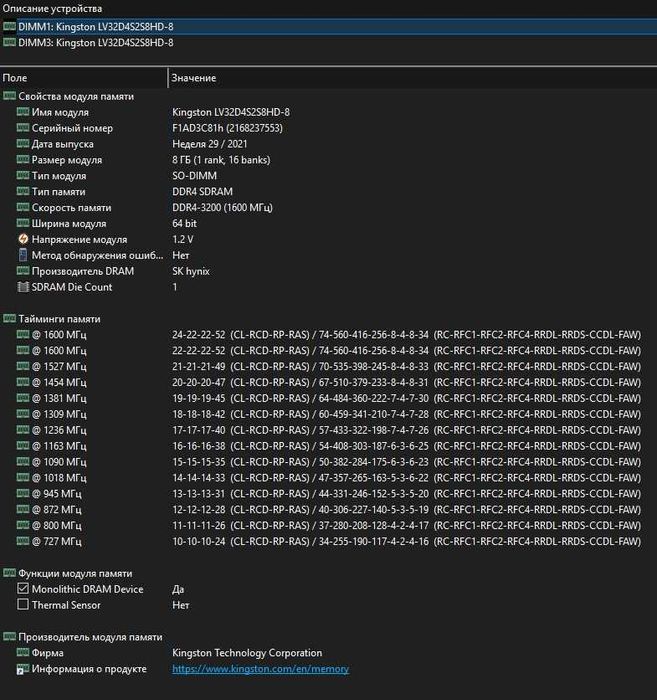This screenshot has width=657, height=700.
Task: Select 'DDR4-3200 (1600 МГц)' speed value
Action: click(x=222, y=208)
